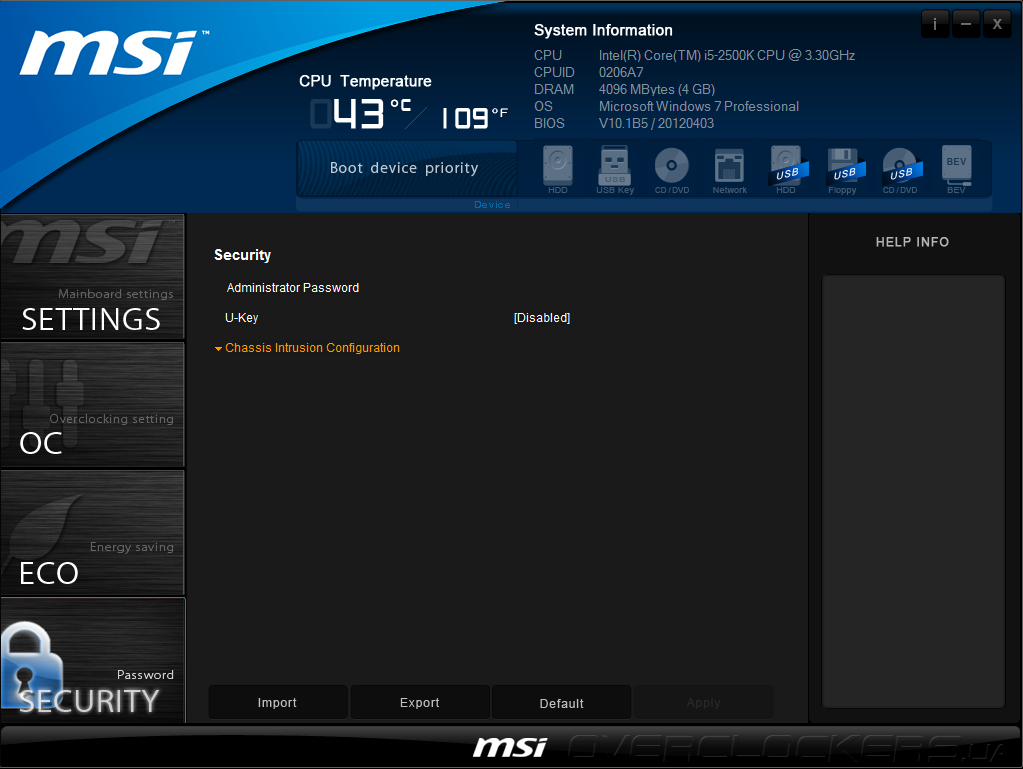Image resolution: width=1023 pixels, height=769 pixels.
Task: Close the MSI utility window
Action: pyautogui.click(x=997, y=24)
